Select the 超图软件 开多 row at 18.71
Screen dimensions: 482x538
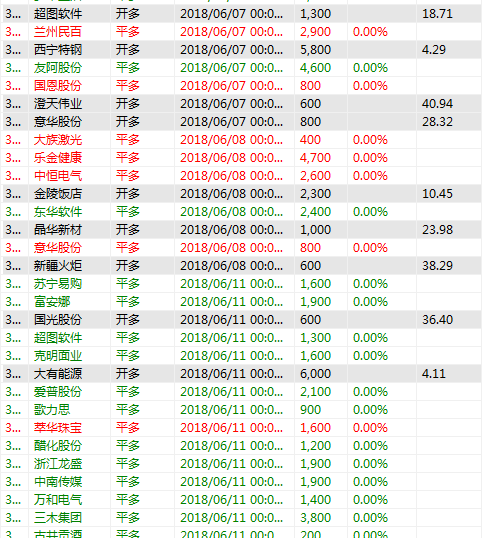click(241, 14)
